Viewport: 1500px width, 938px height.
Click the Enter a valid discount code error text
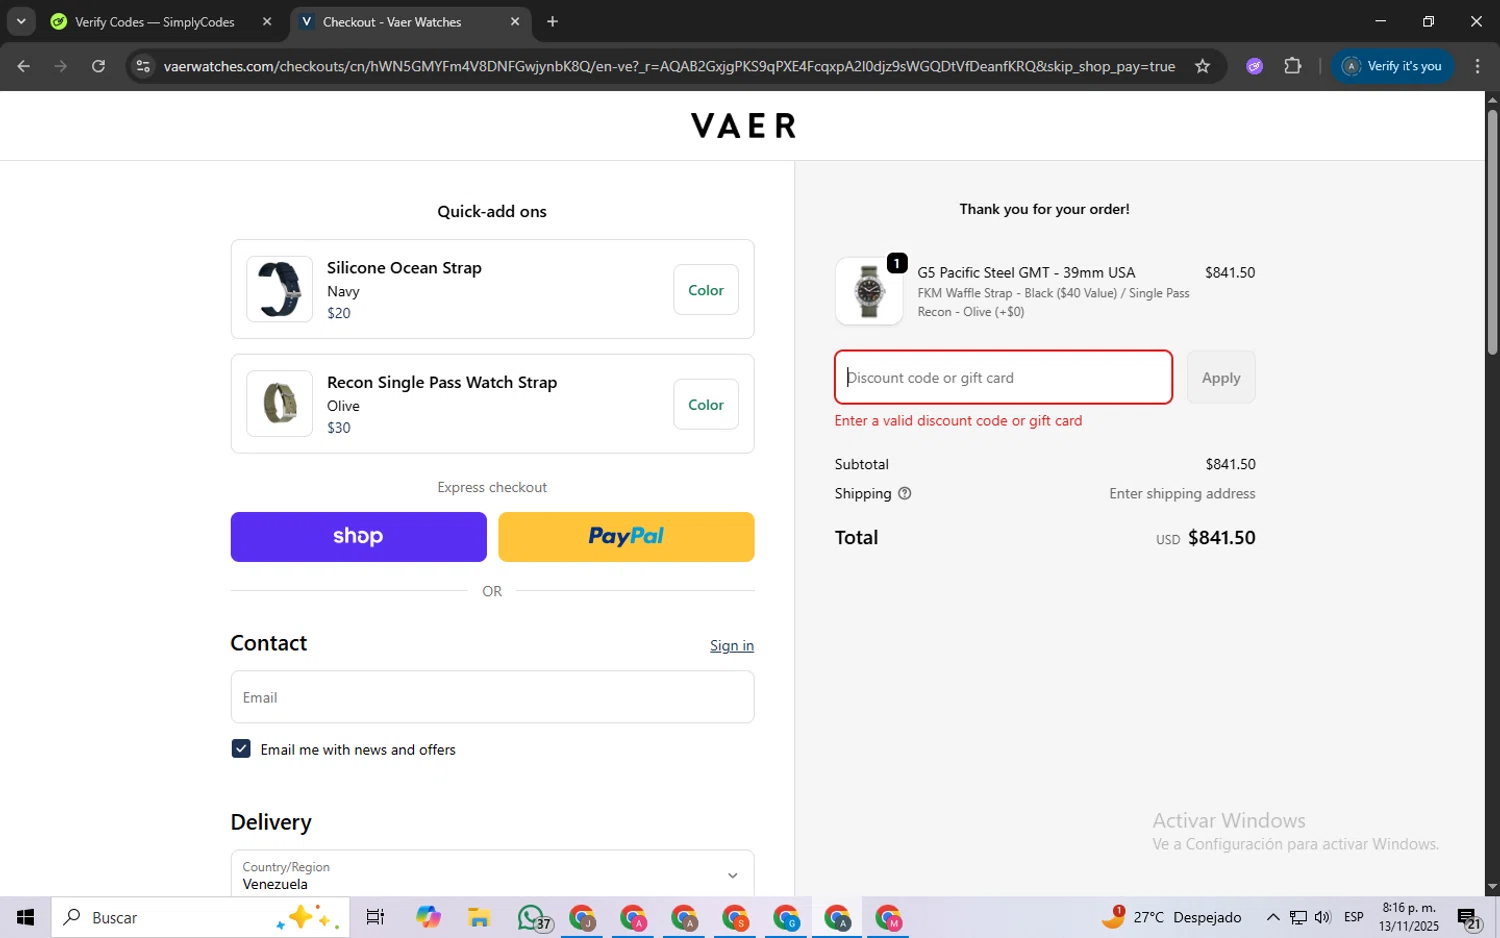pyautogui.click(x=958, y=421)
